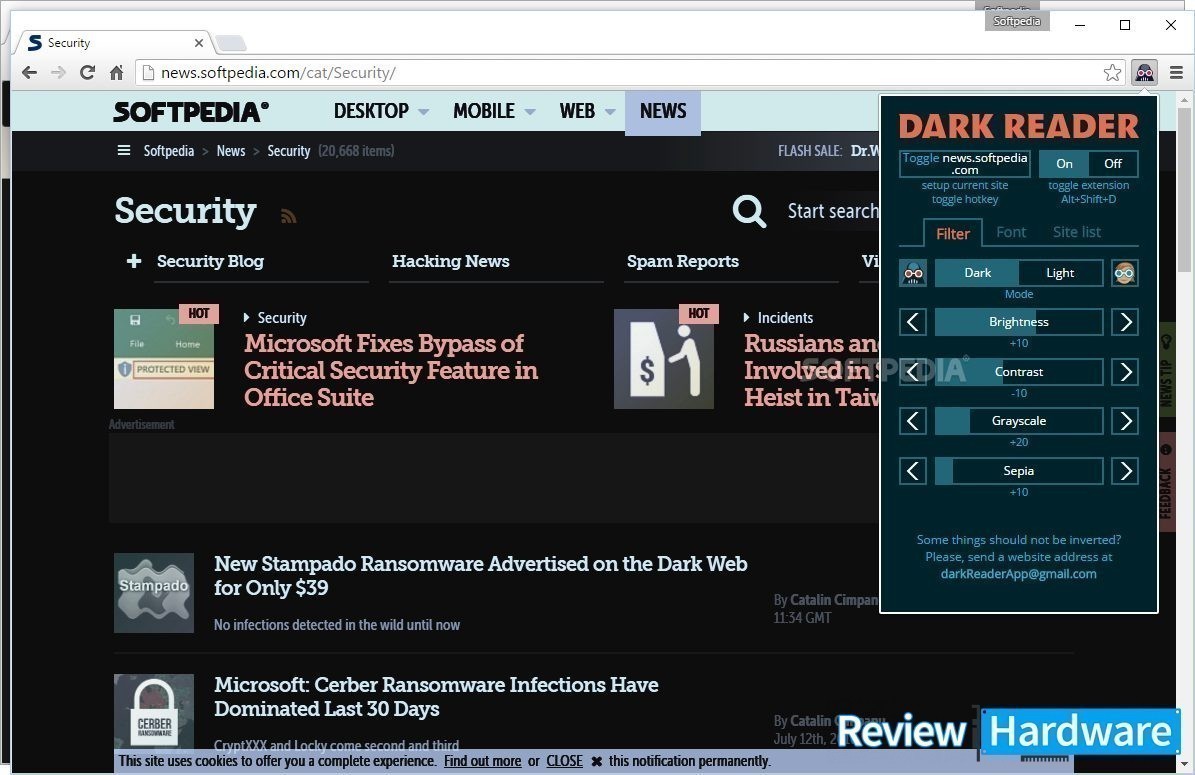Click the magnifier search icon

[x=749, y=211]
